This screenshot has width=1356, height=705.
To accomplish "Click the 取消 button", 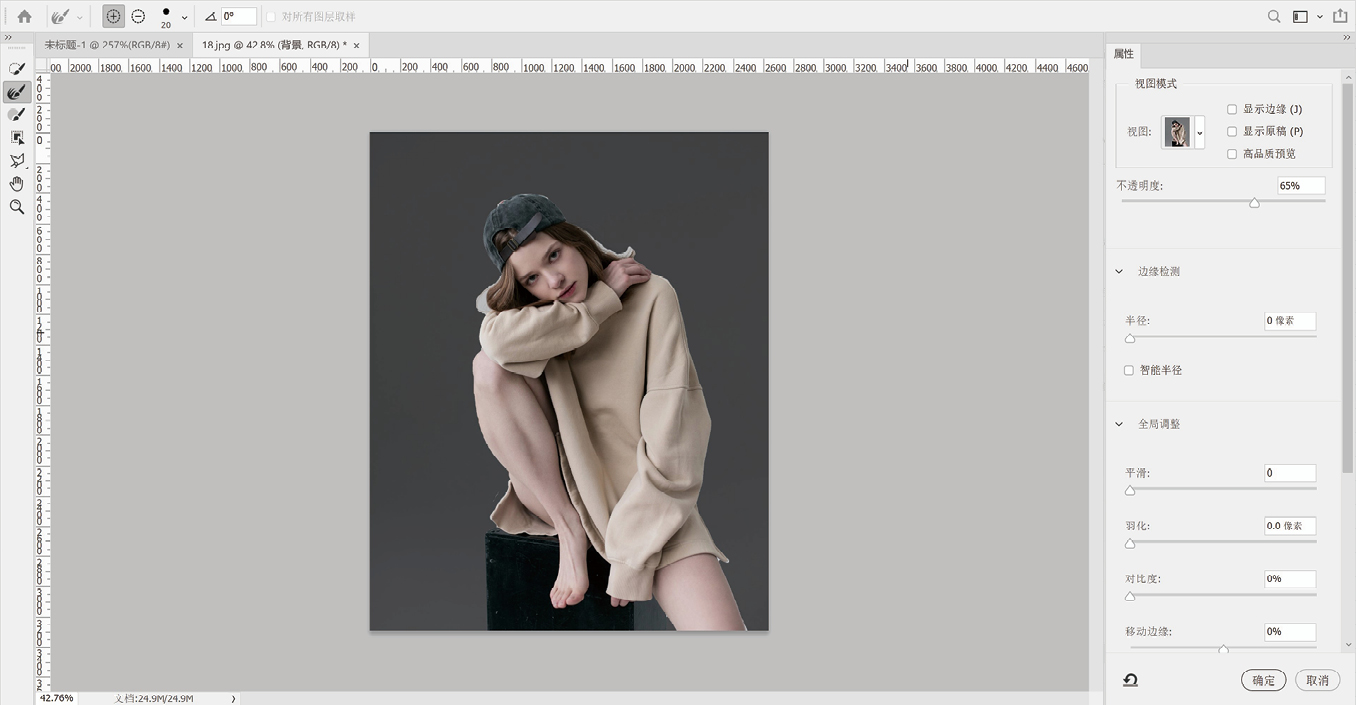I will (x=1317, y=680).
